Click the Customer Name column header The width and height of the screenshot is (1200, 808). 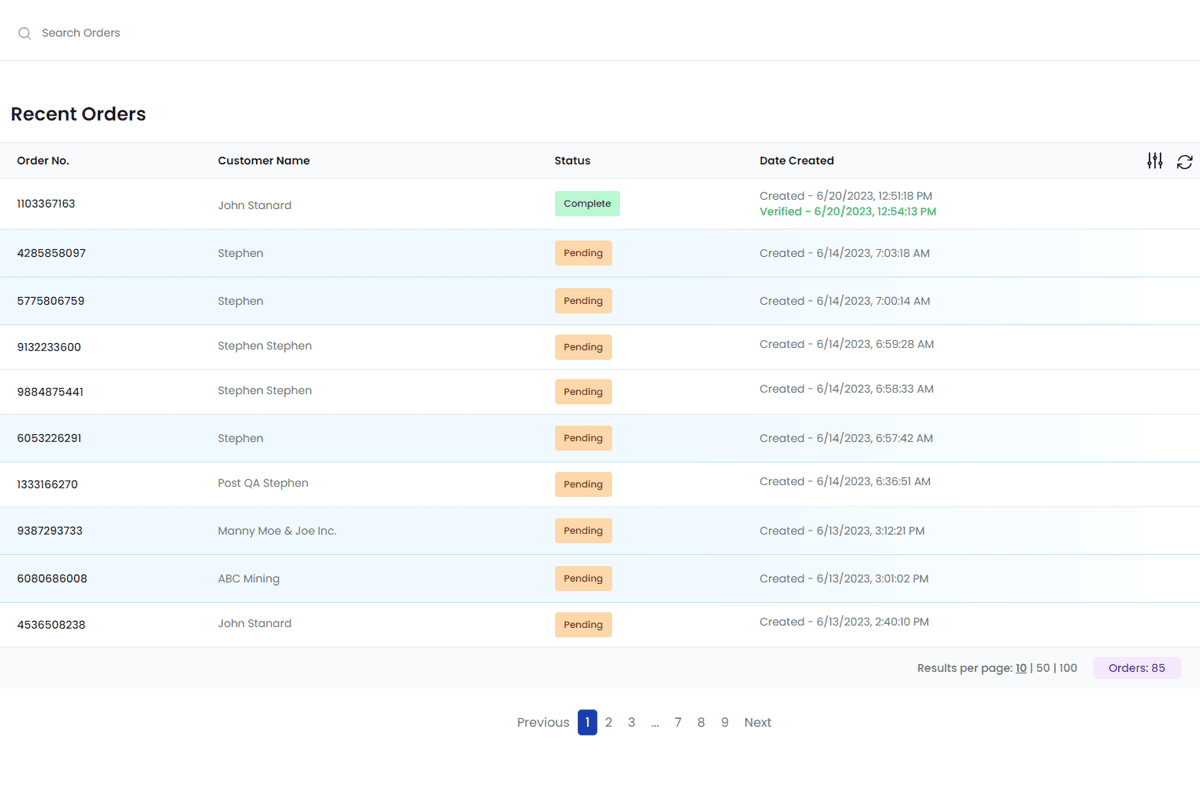point(264,161)
